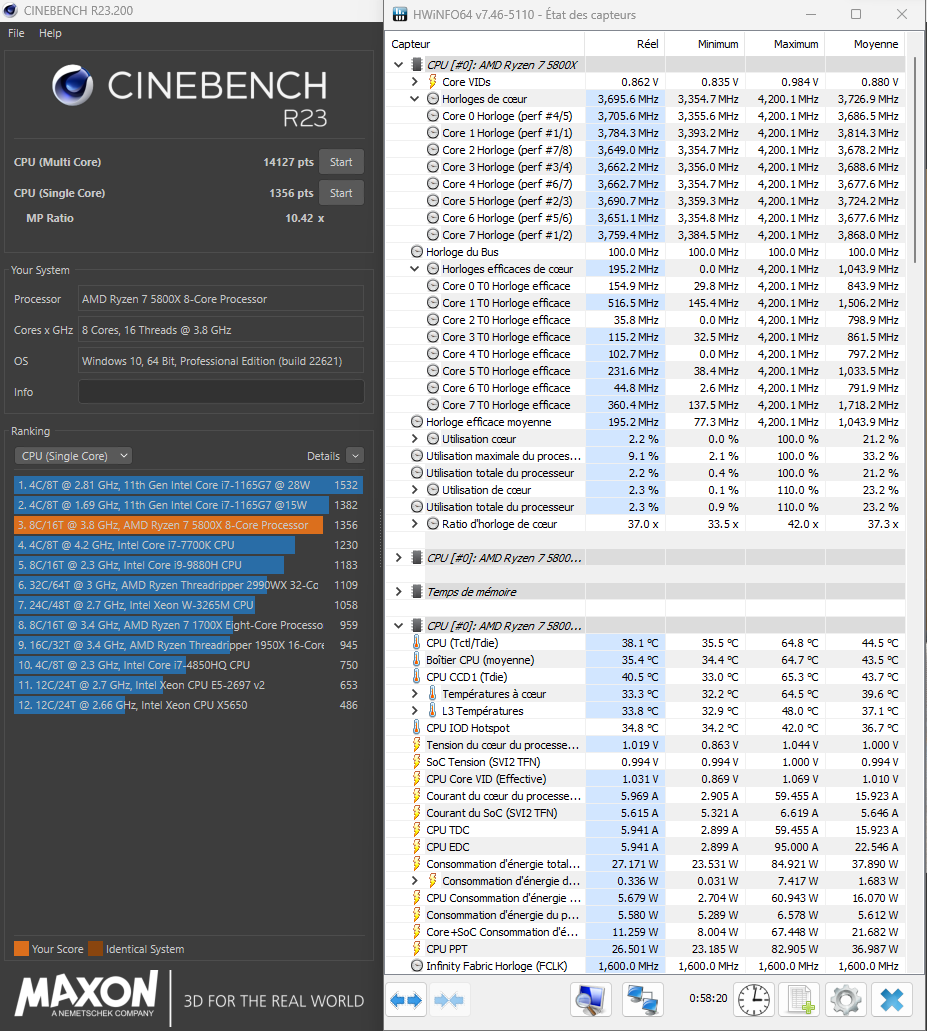Click the Info input field in Your System

click(x=222, y=392)
